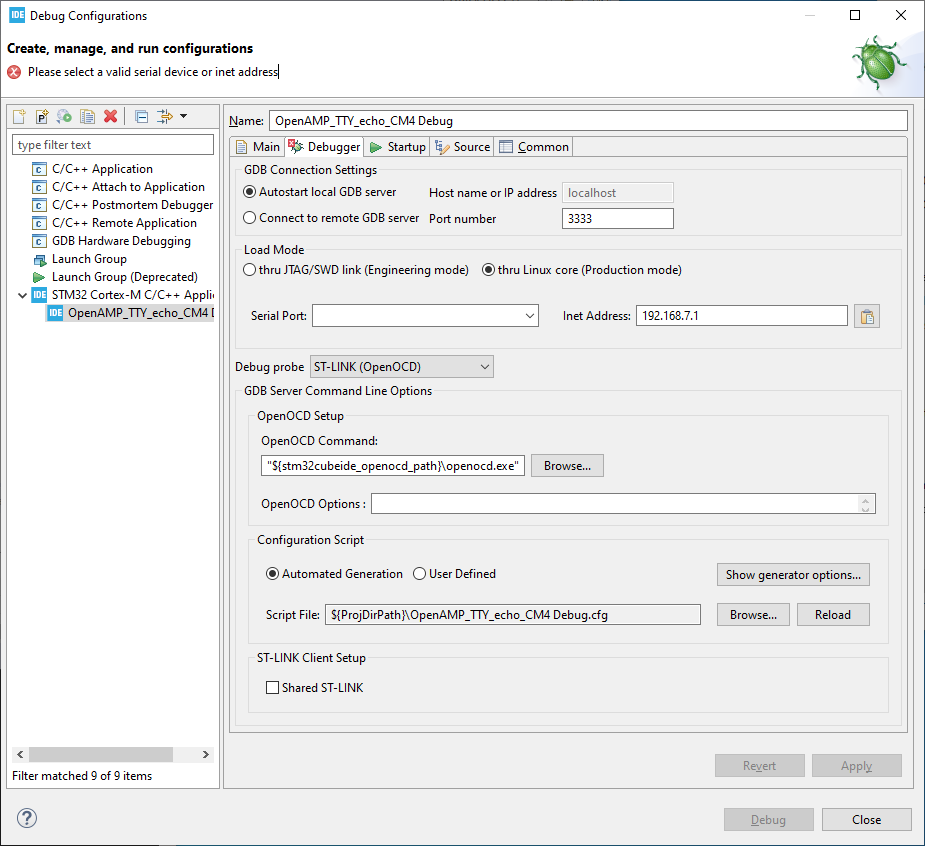Screen dimensions: 925x846
Task: Click Export launch configuration icon
Action: [64, 116]
